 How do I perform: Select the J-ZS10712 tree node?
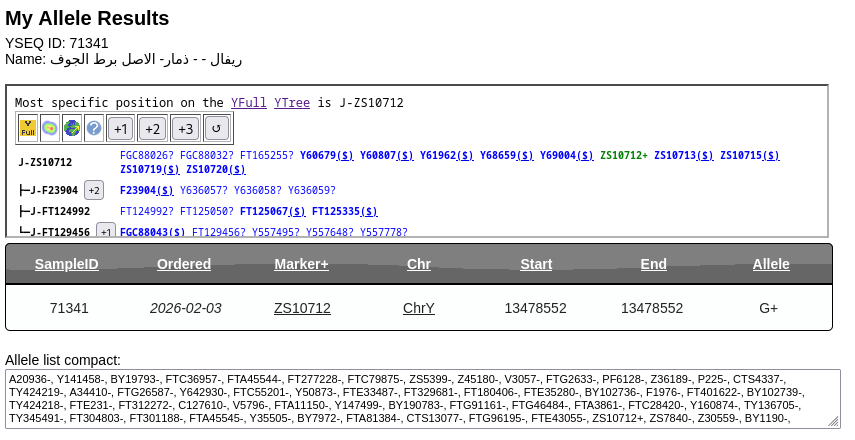point(45,162)
